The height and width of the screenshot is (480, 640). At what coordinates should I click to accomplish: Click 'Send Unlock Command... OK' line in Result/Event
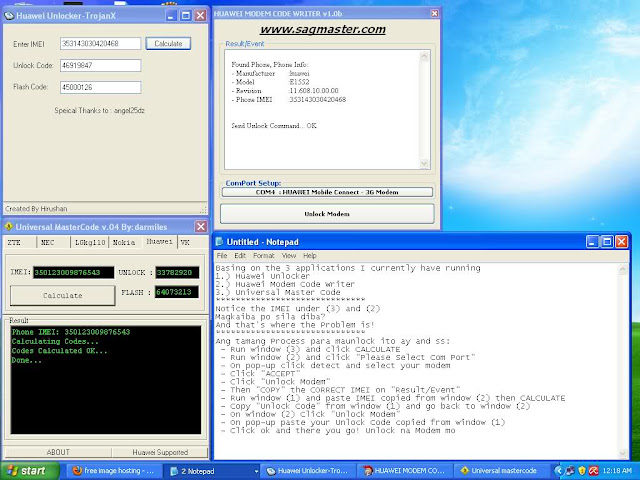point(274,126)
